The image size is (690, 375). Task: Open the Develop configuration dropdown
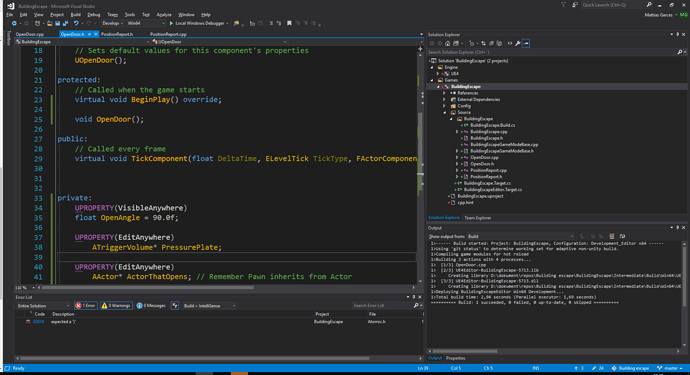(112, 23)
